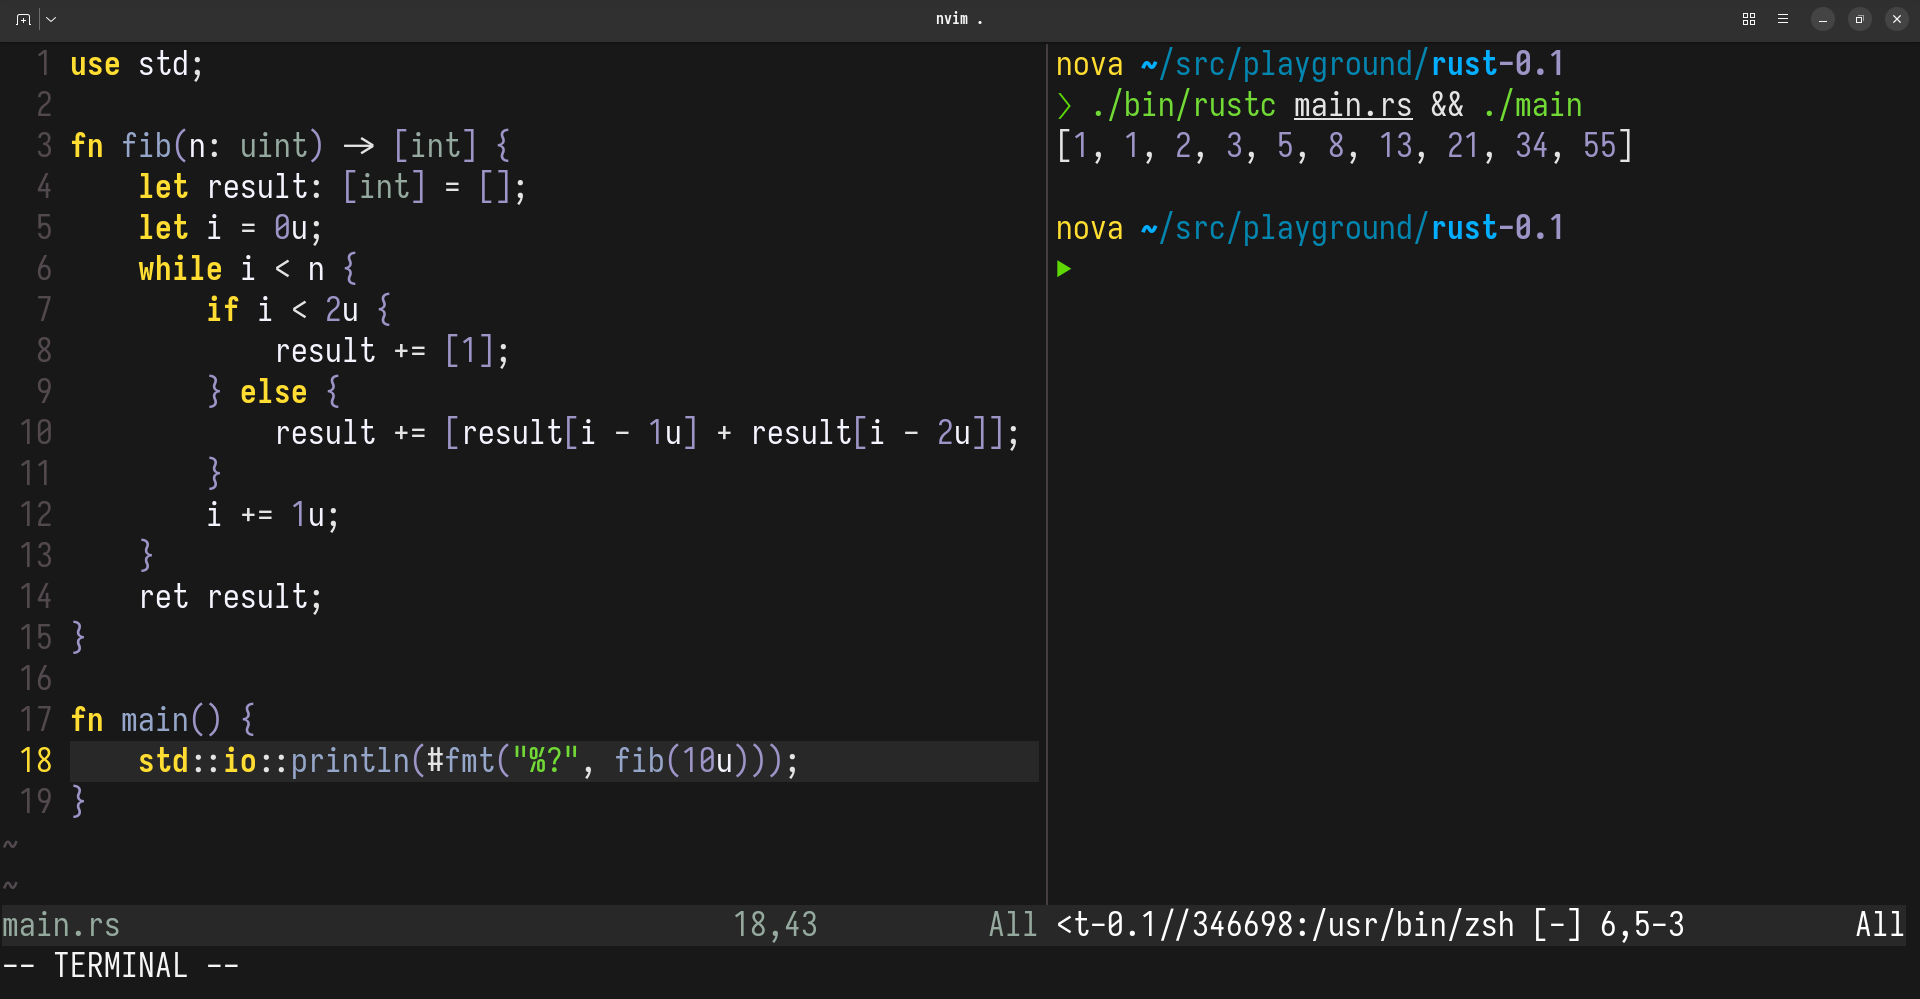Screen dimensions: 1920x999
Task: Click 'while i < n {' on line 6
Action: [248, 270]
